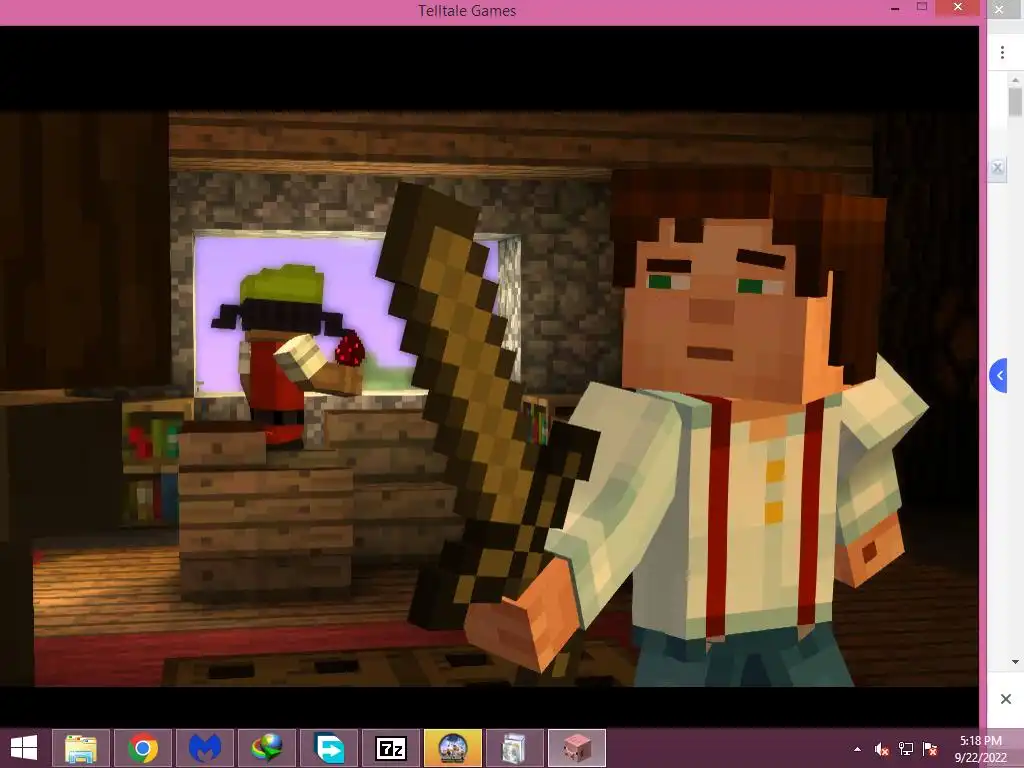
Task: Click the scrollbar down arrow in side panel
Action: point(1015,662)
